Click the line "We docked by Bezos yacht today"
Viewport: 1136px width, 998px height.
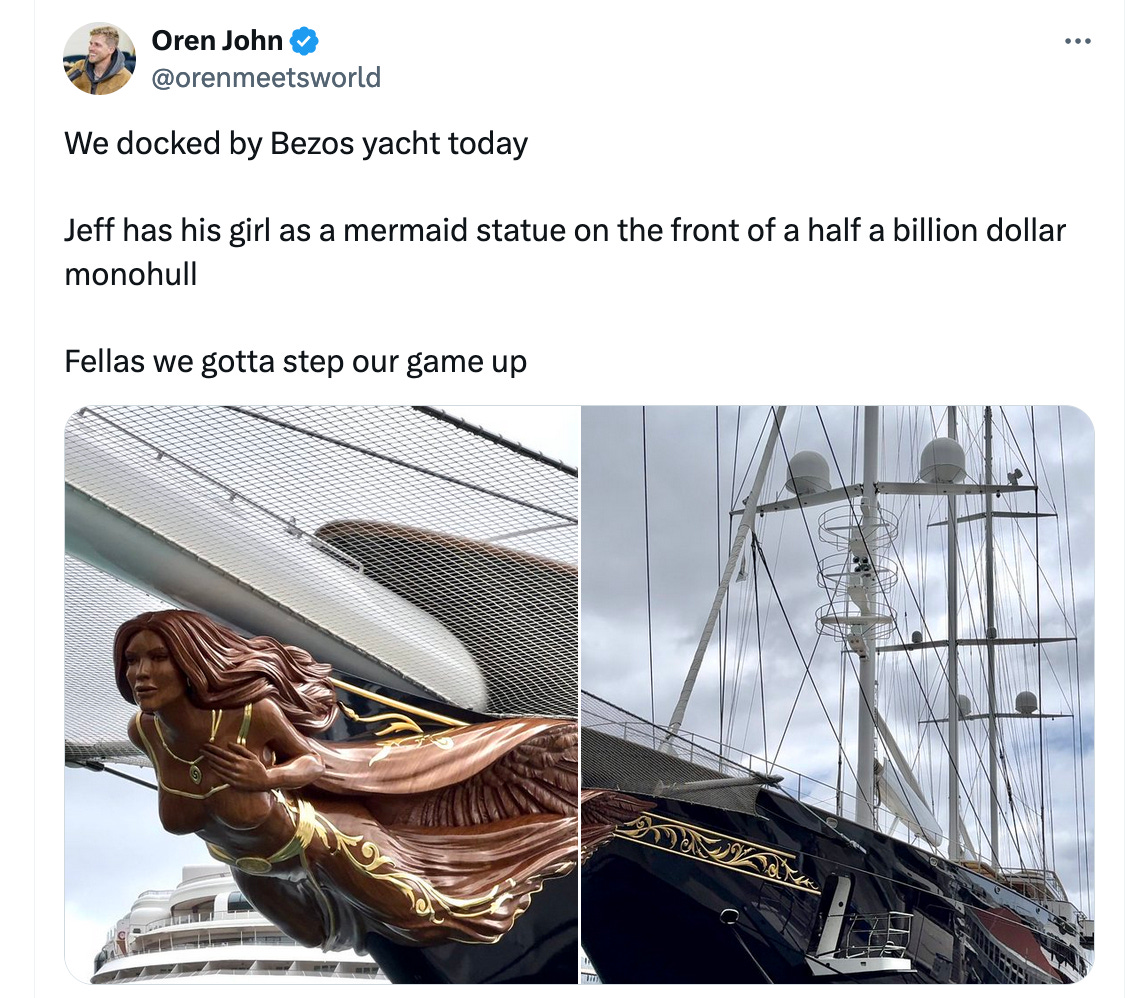(x=296, y=143)
